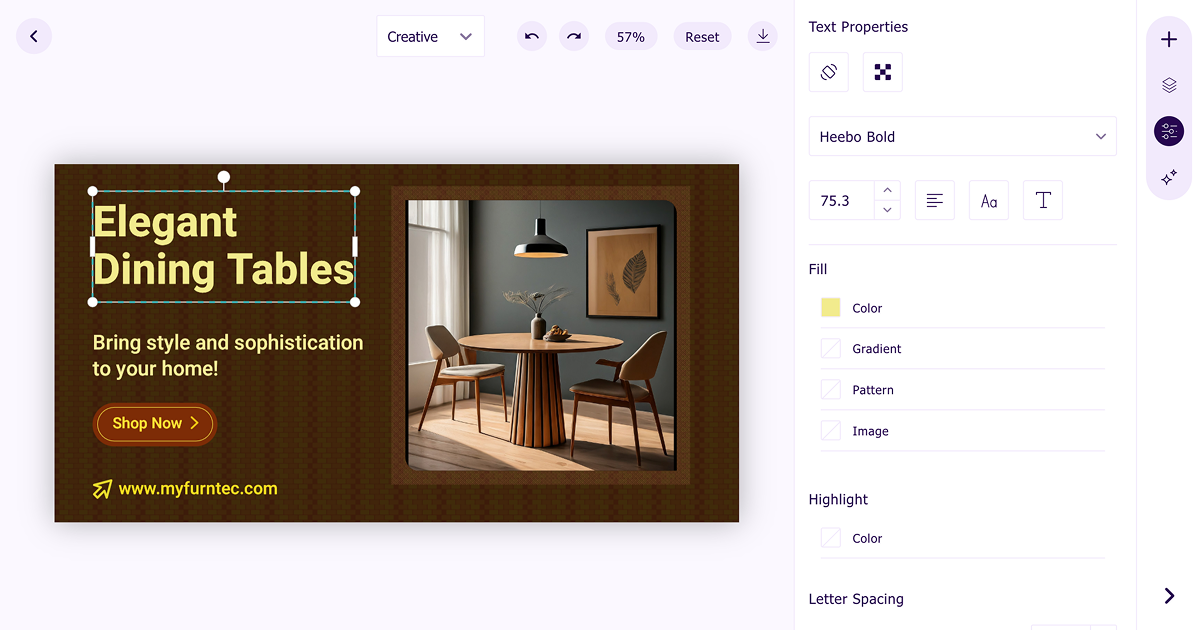Click the Reset button
1200x630 pixels.
coord(702,37)
